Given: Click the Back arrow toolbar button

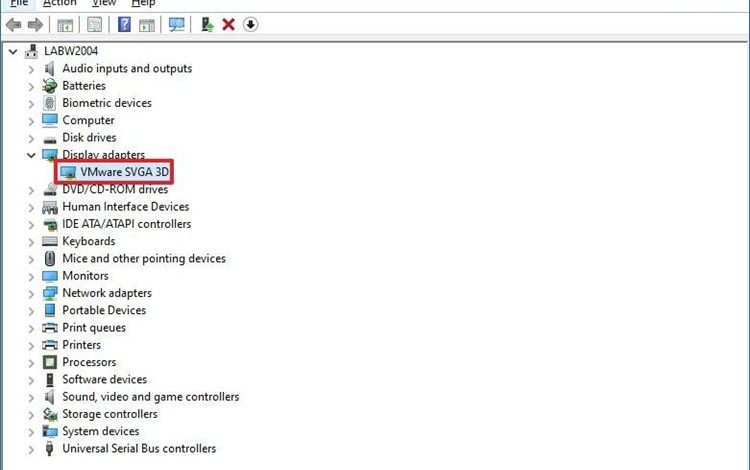Looking at the screenshot, I should tap(13, 24).
